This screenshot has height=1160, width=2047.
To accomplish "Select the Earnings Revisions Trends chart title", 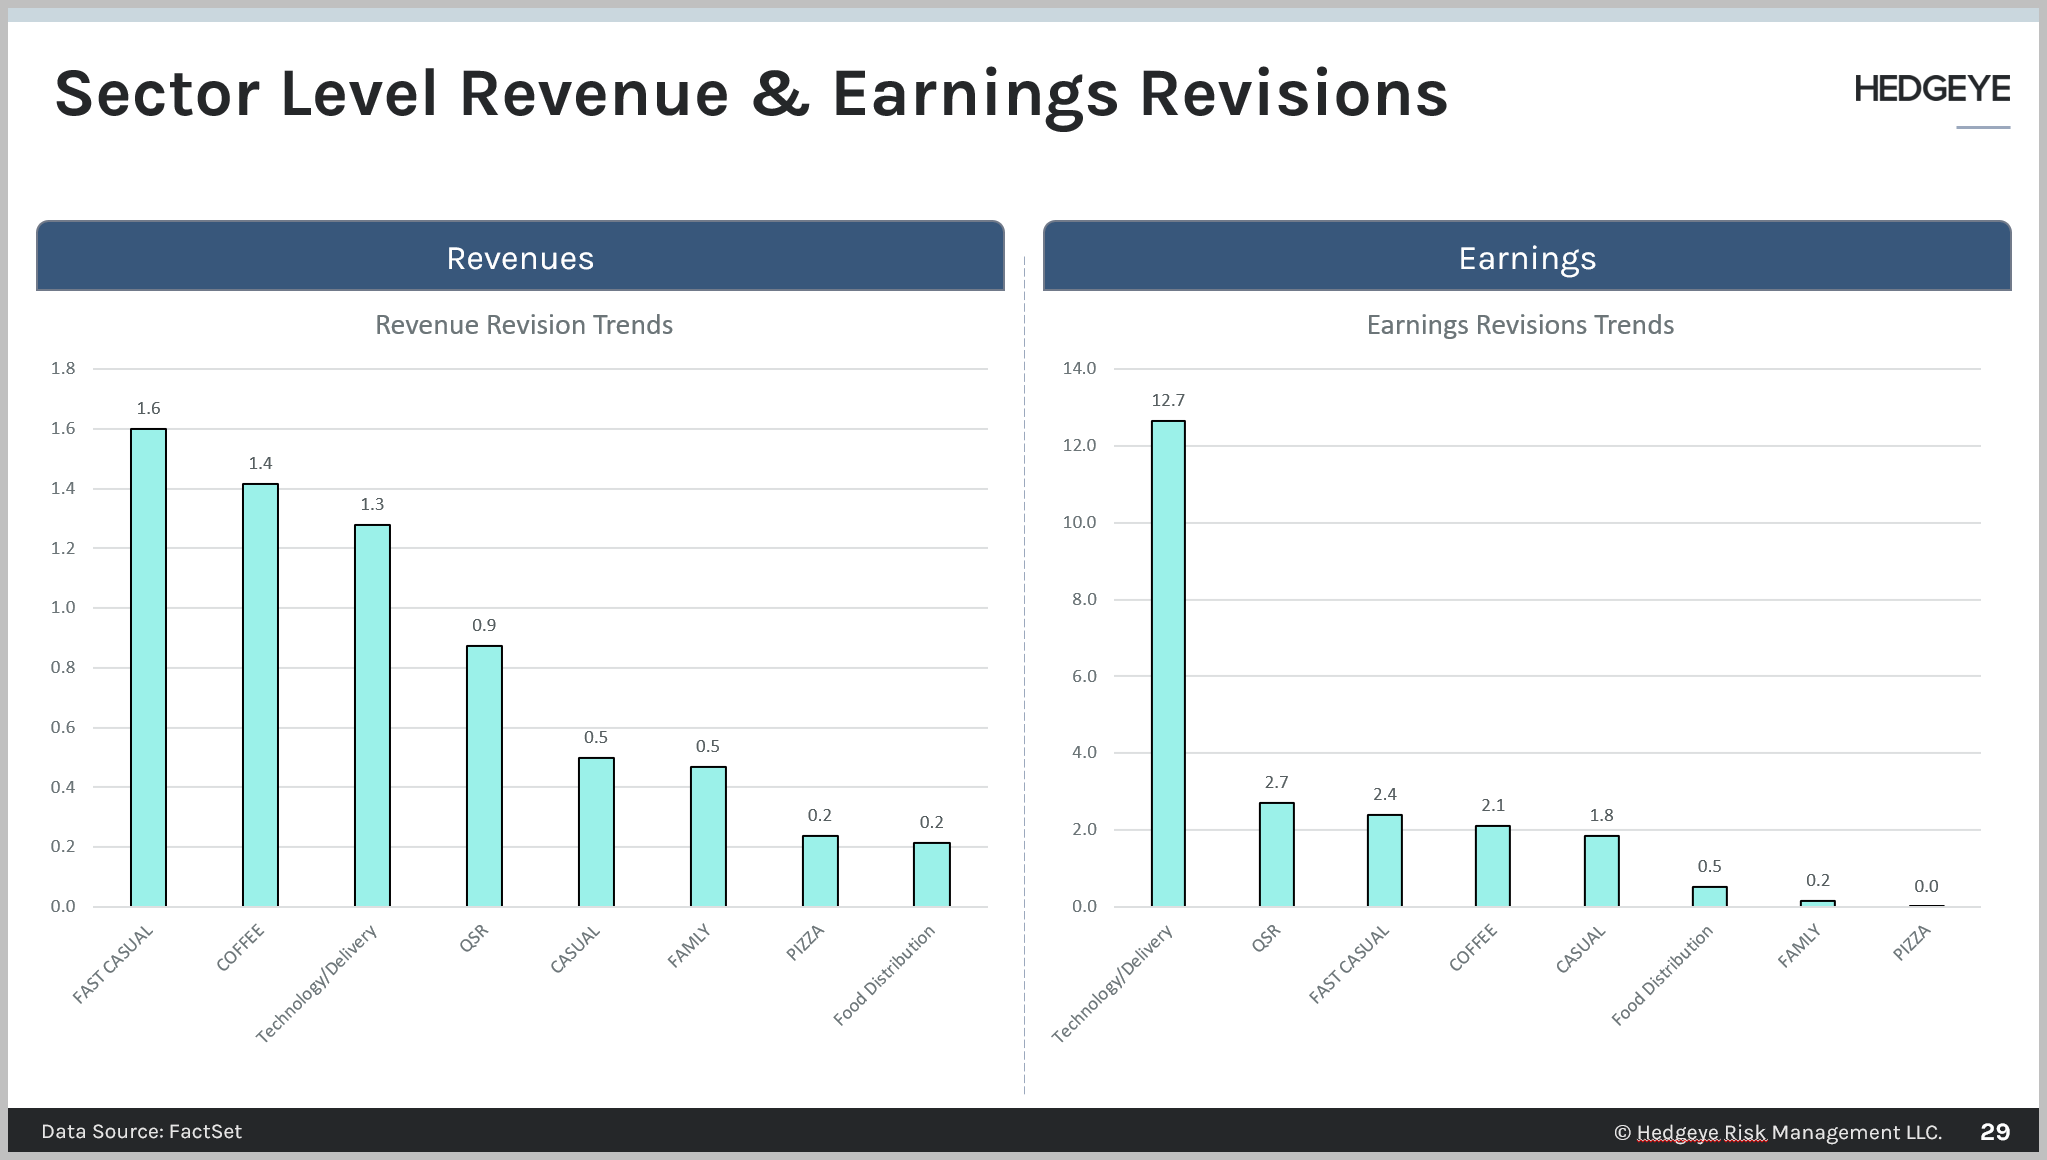I will point(1520,325).
